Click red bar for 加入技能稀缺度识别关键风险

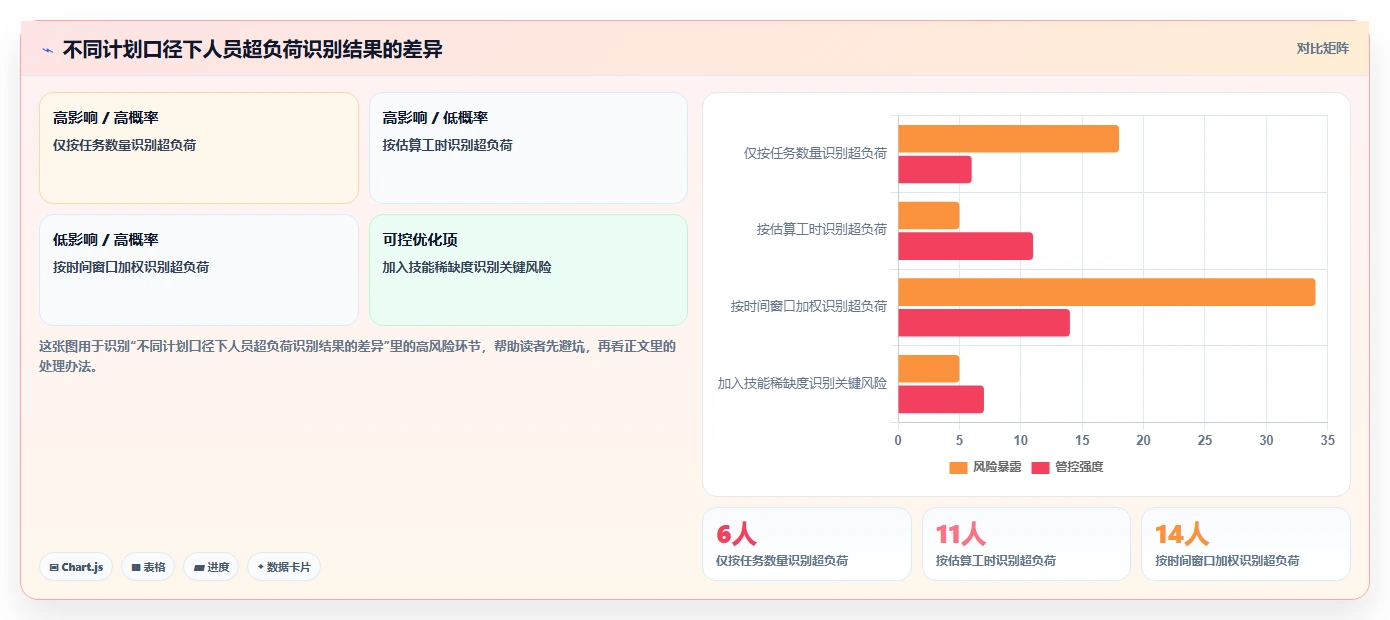click(x=941, y=399)
